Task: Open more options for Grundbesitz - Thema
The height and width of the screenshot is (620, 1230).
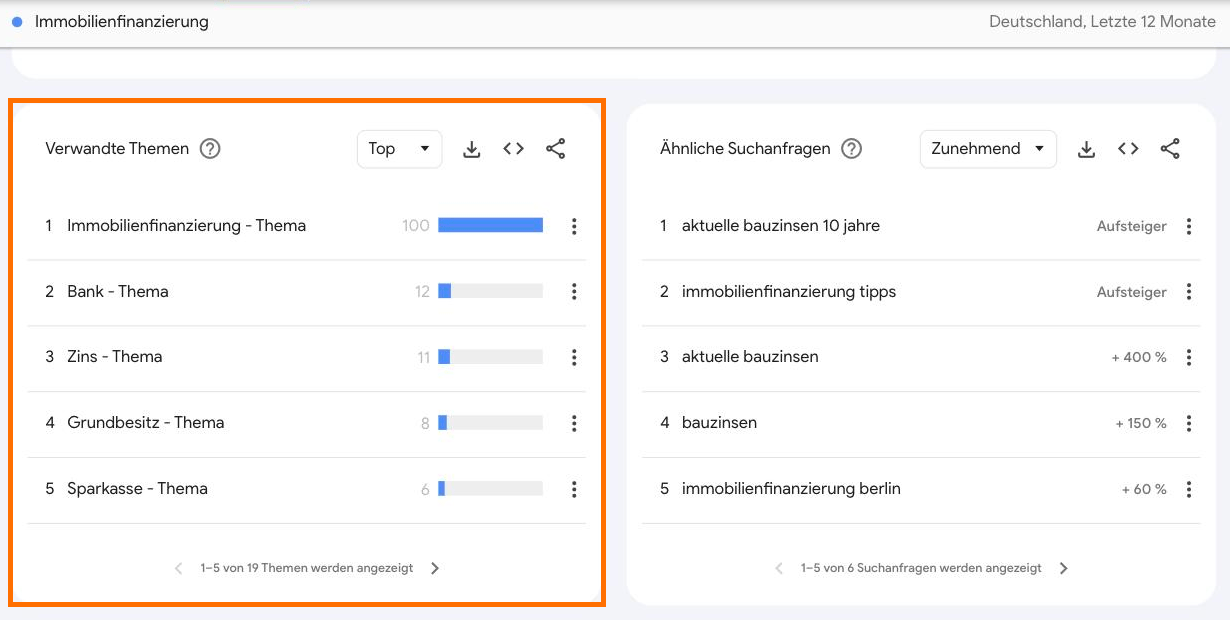Action: point(574,423)
